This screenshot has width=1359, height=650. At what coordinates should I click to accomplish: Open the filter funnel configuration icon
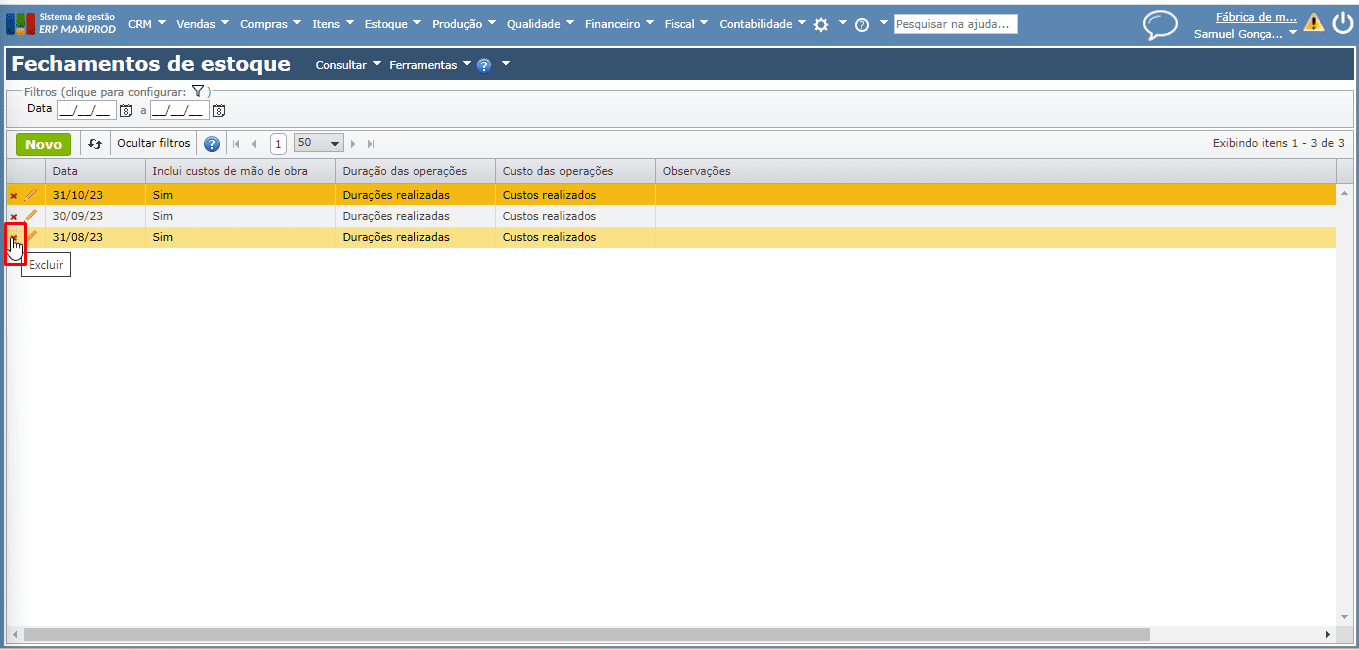[198, 91]
